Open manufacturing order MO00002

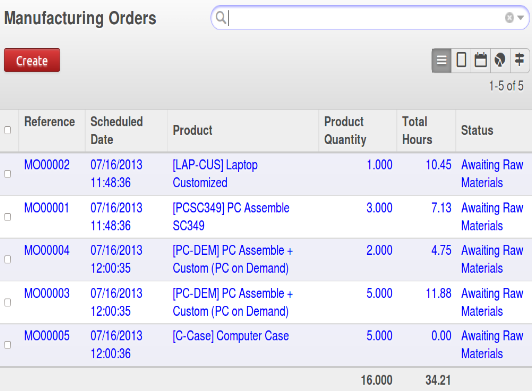point(47,165)
